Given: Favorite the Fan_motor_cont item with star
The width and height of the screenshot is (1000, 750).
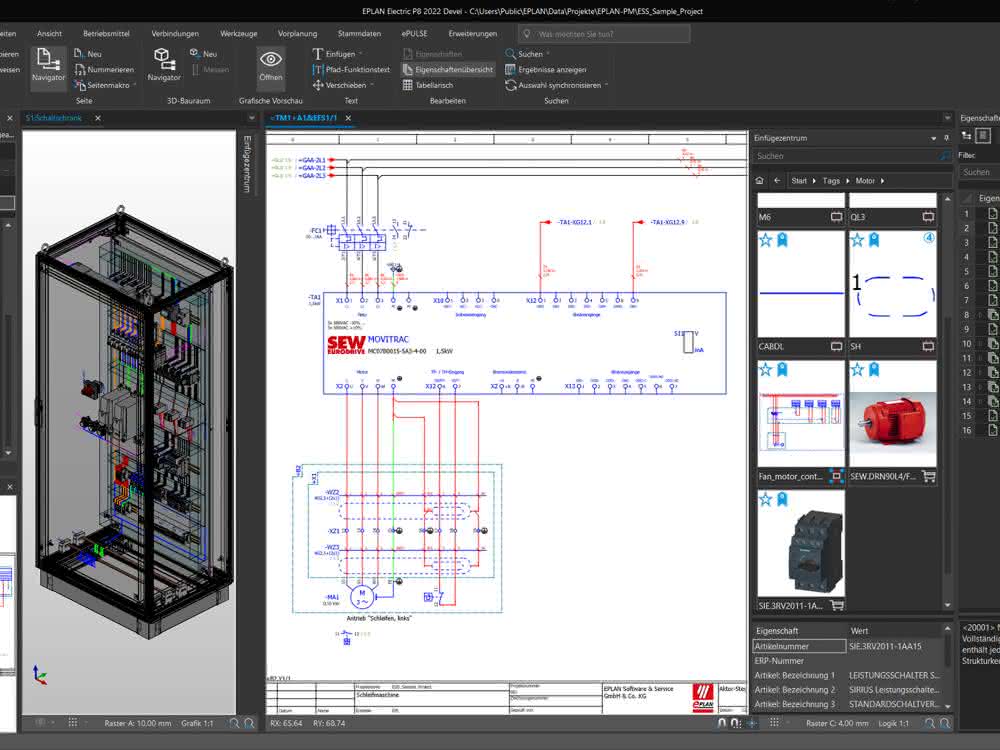Looking at the screenshot, I should coord(766,370).
